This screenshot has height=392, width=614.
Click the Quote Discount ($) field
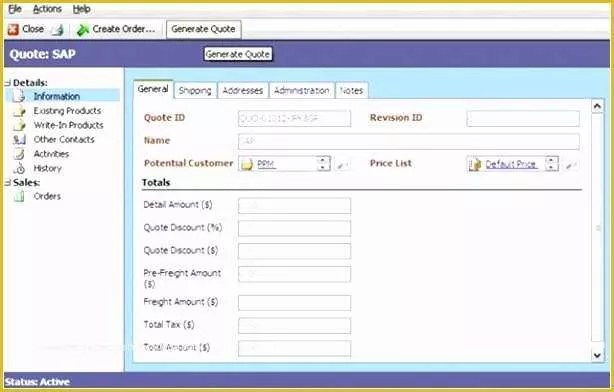click(294, 251)
